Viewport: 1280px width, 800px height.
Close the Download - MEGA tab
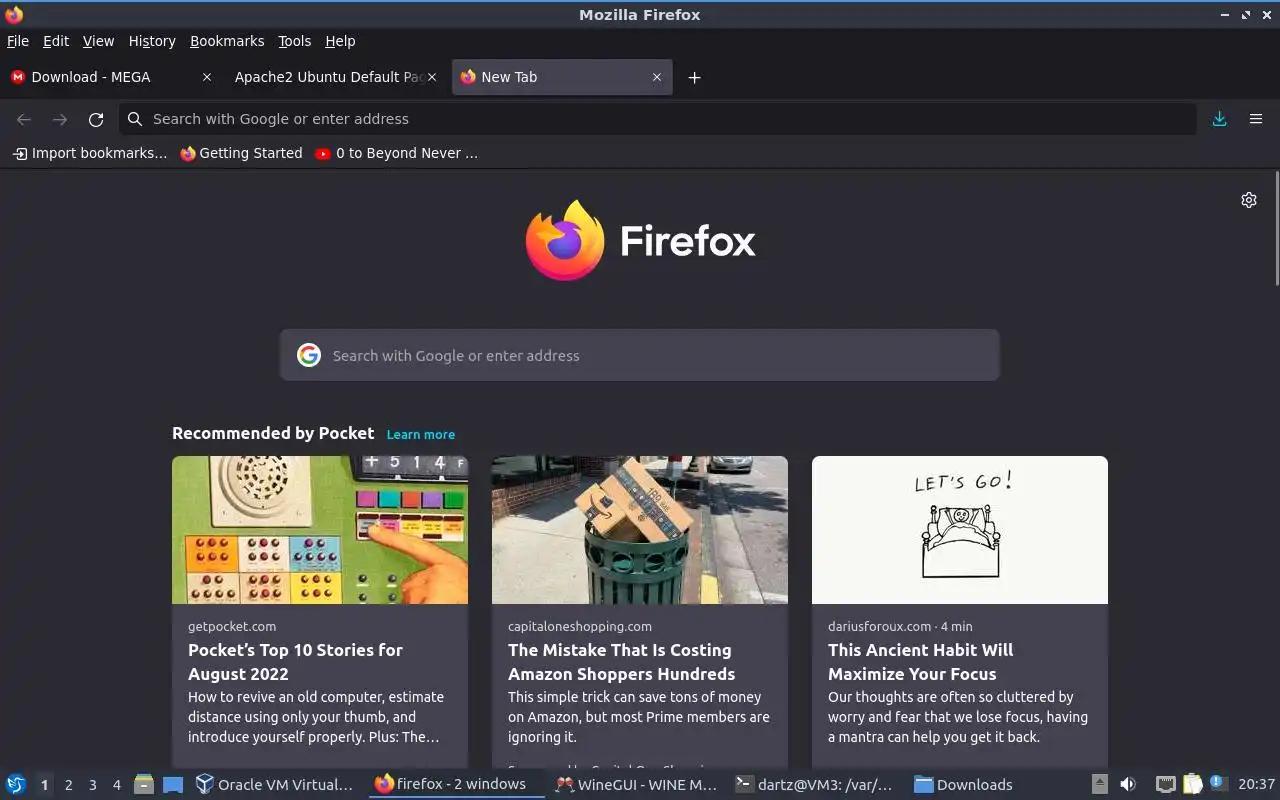(x=207, y=77)
